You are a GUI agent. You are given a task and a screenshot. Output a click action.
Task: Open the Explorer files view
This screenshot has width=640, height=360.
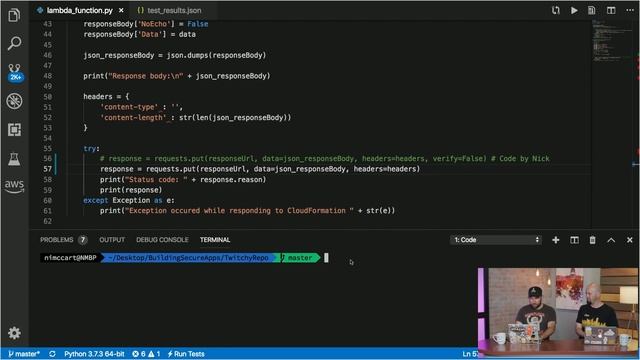pos(14,16)
